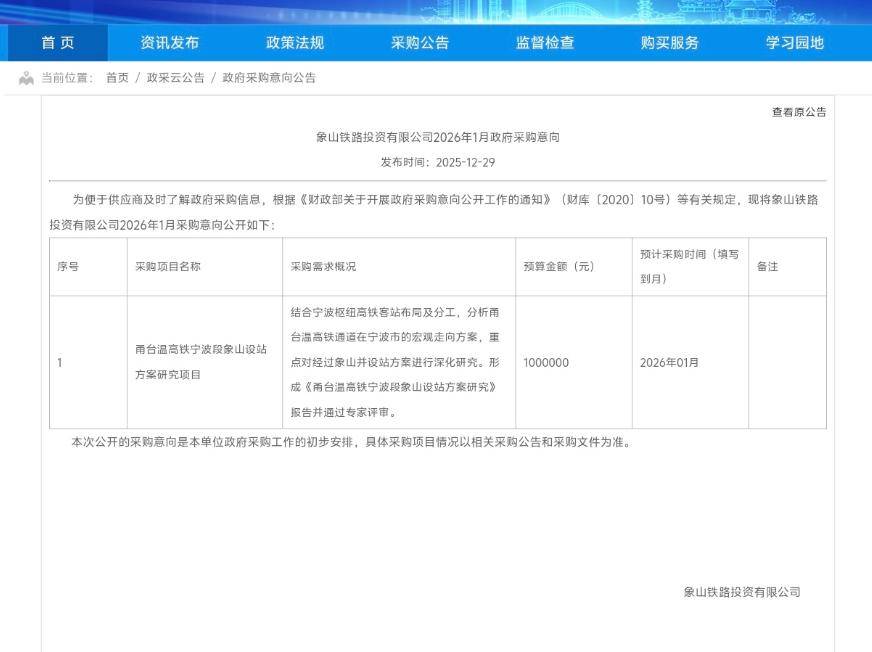Switch to the 资讯发布 tab
This screenshot has width=872, height=652.
[169, 43]
